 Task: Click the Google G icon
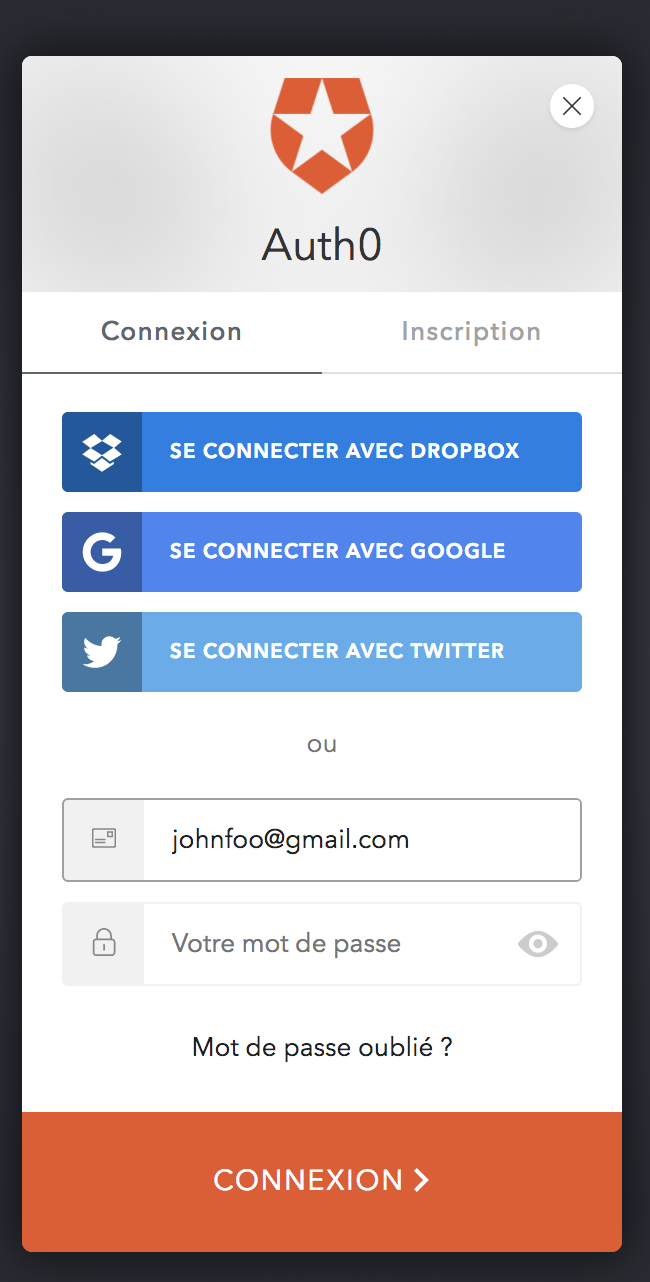click(102, 552)
